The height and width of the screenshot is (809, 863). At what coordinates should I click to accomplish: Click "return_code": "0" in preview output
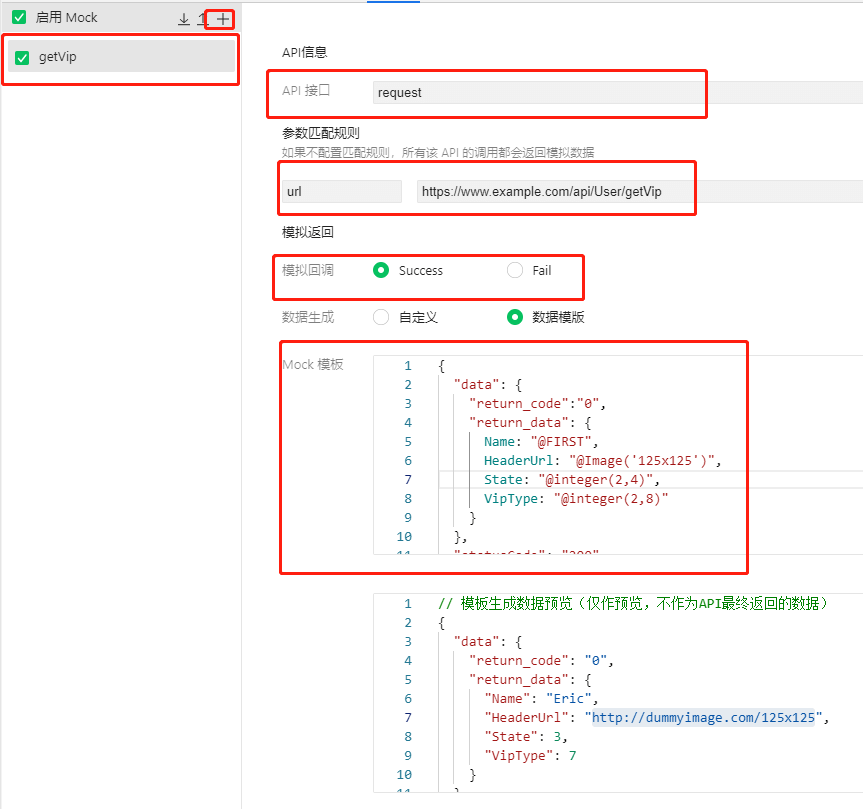click(x=540, y=661)
